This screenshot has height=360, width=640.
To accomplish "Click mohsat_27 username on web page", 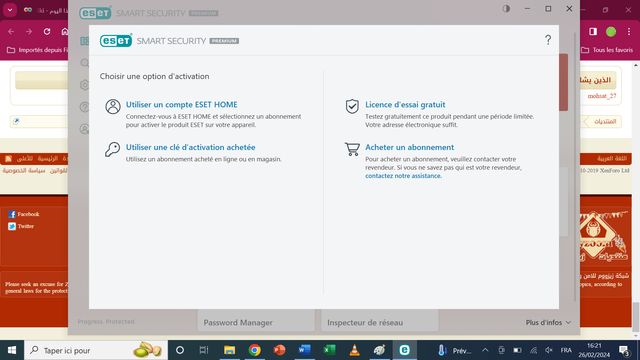I will [602, 96].
